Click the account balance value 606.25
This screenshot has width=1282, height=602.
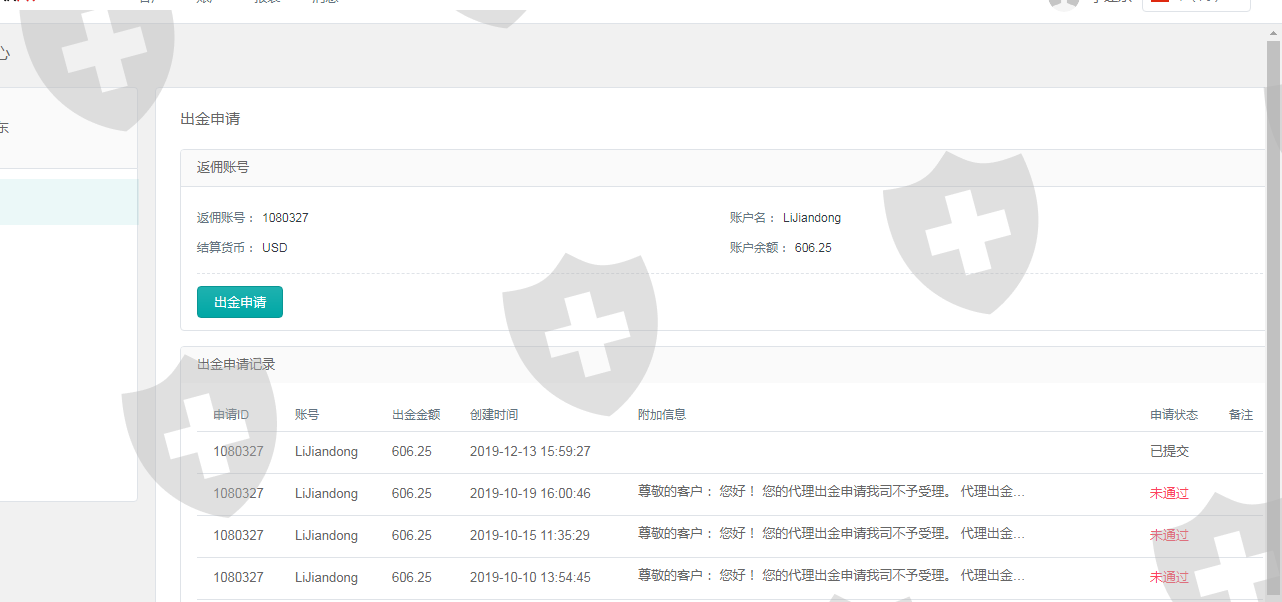[813, 248]
